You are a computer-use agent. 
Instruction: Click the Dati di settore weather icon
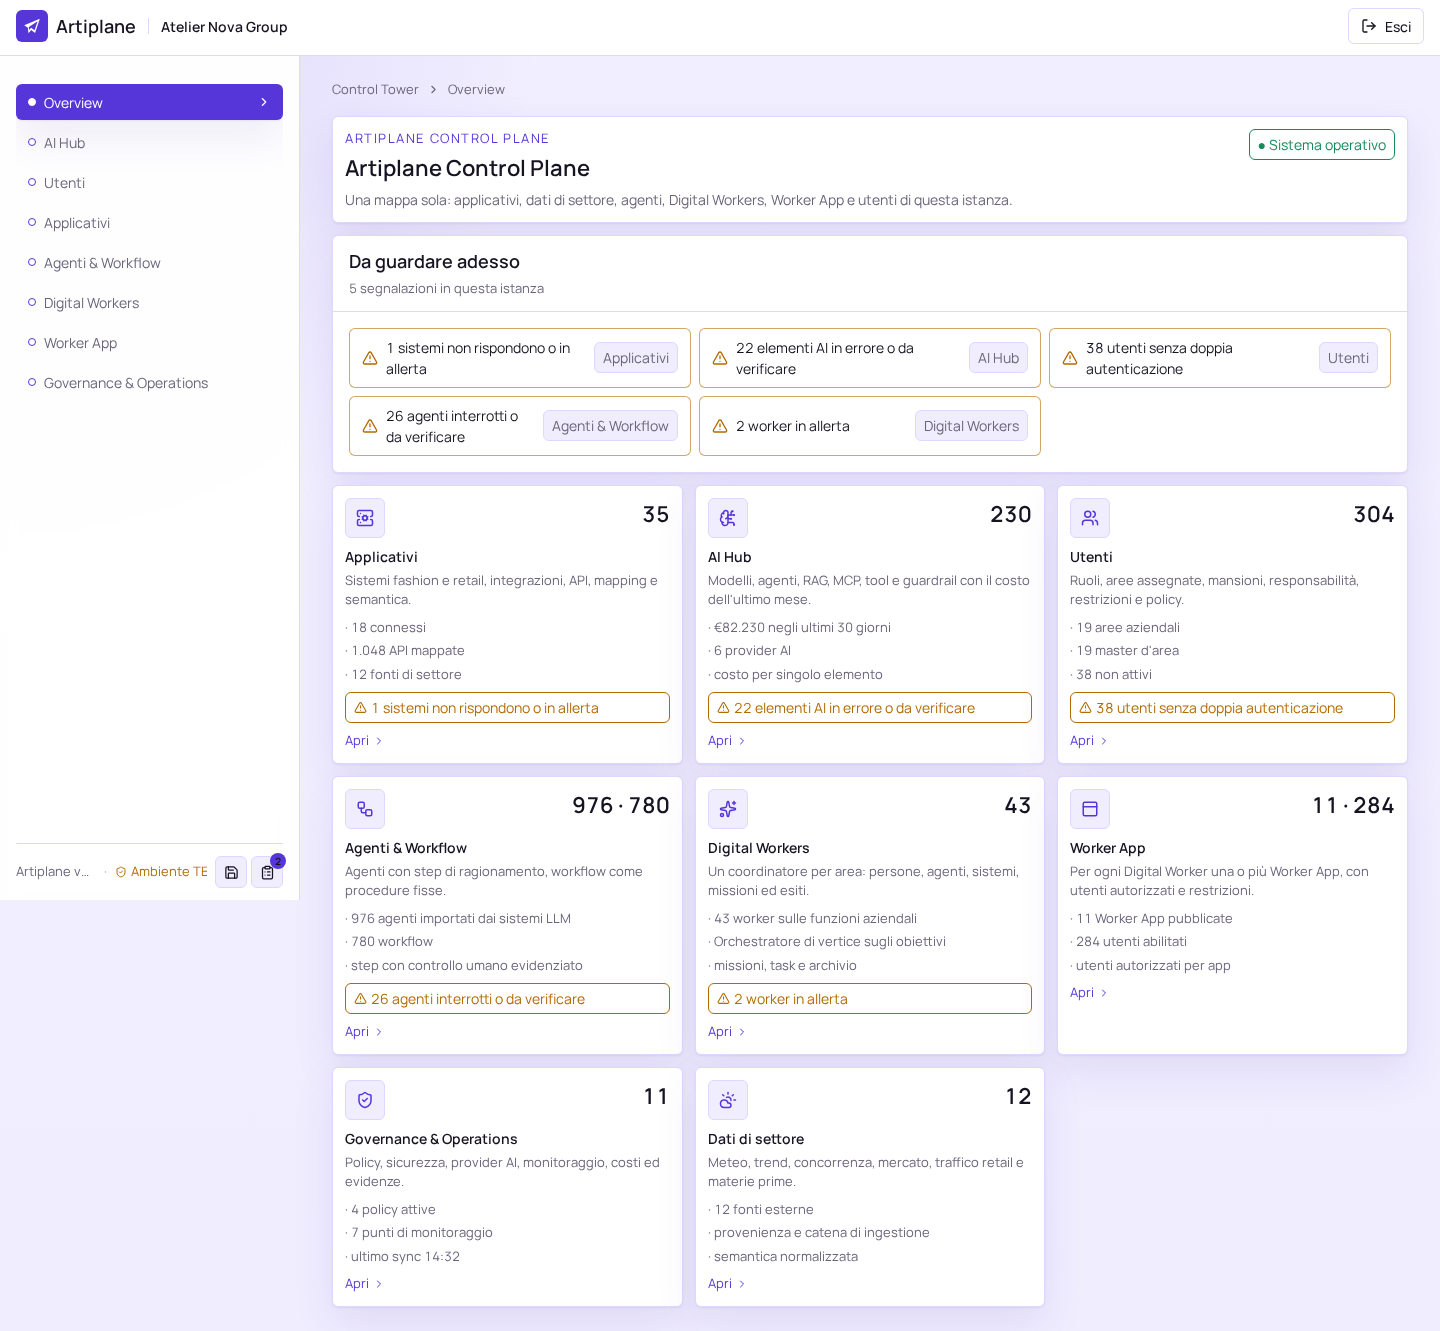pyautogui.click(x=728, y=1100)
